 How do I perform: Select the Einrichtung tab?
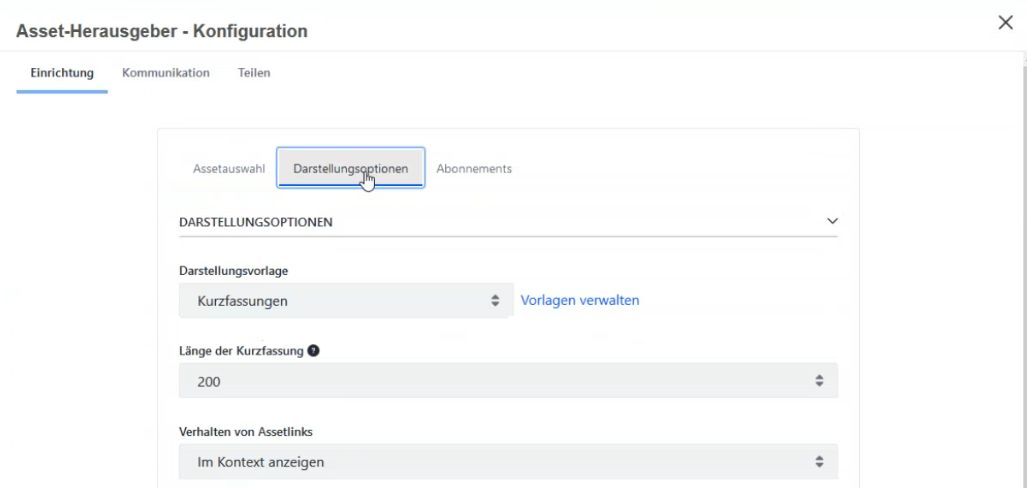click(x=62, y=73)
